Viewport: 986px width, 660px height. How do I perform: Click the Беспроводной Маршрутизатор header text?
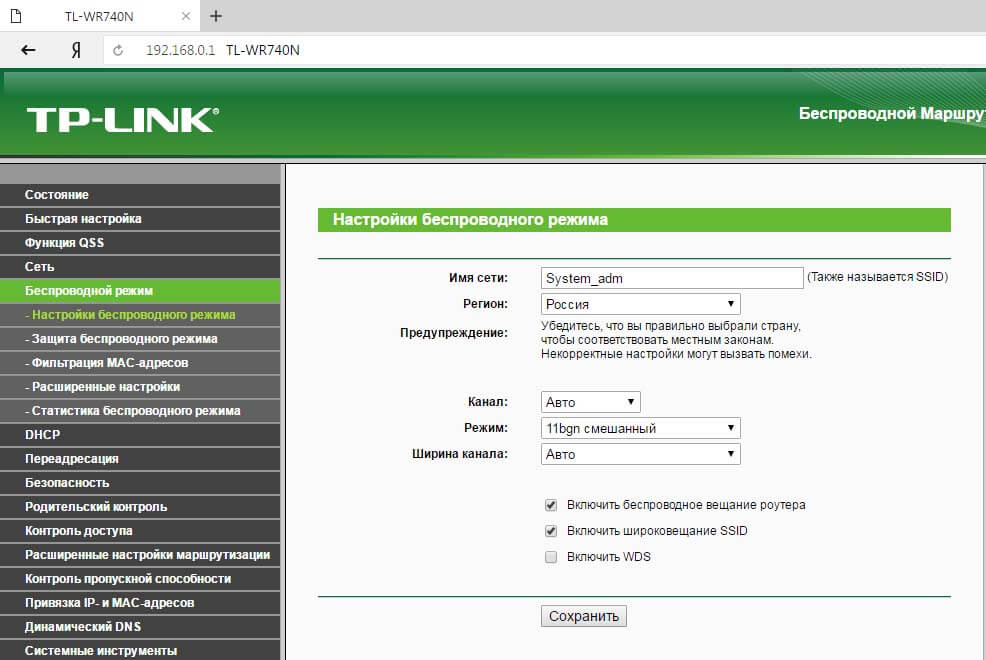[892, 114]
